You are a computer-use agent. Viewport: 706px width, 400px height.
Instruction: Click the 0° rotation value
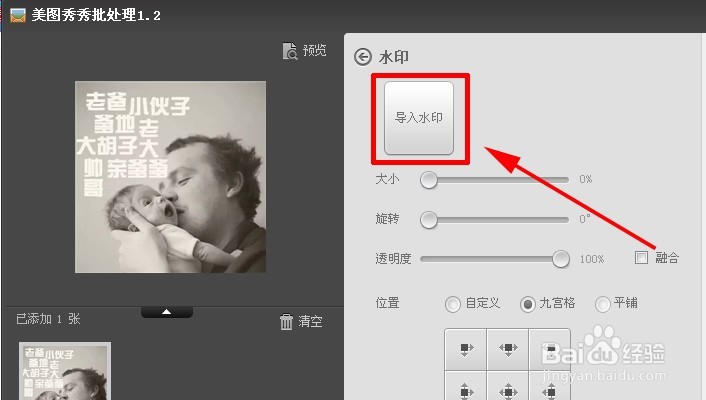pyautogui.click(x=584, y=219)
